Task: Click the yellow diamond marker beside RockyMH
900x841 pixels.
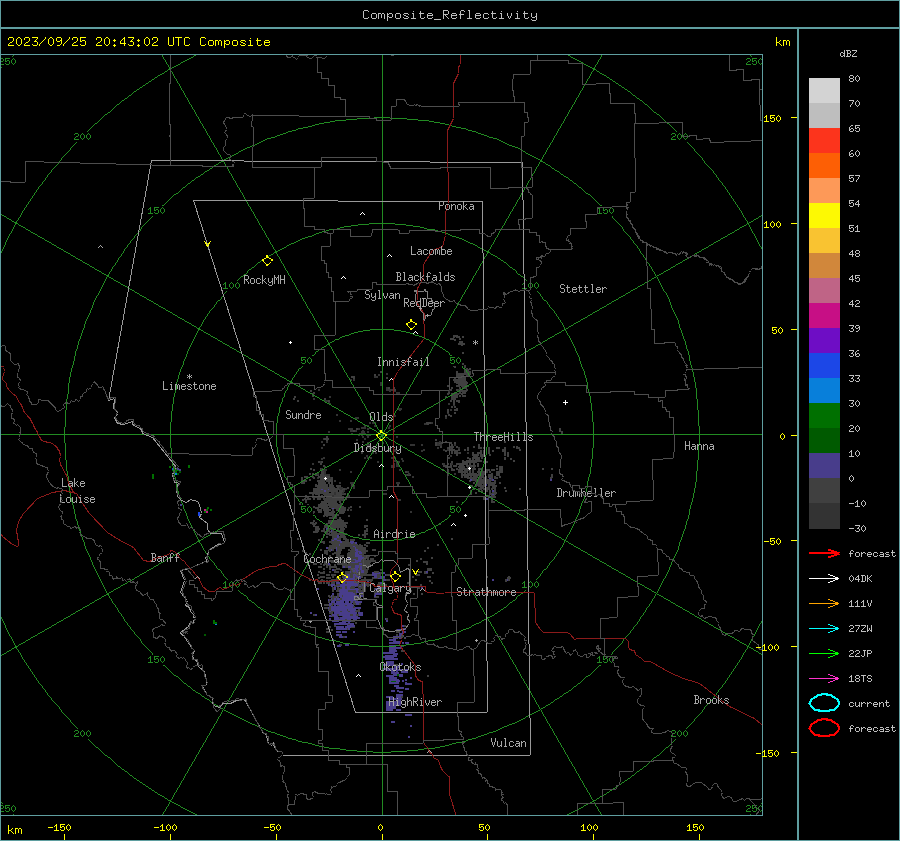Action: point(267,261)
